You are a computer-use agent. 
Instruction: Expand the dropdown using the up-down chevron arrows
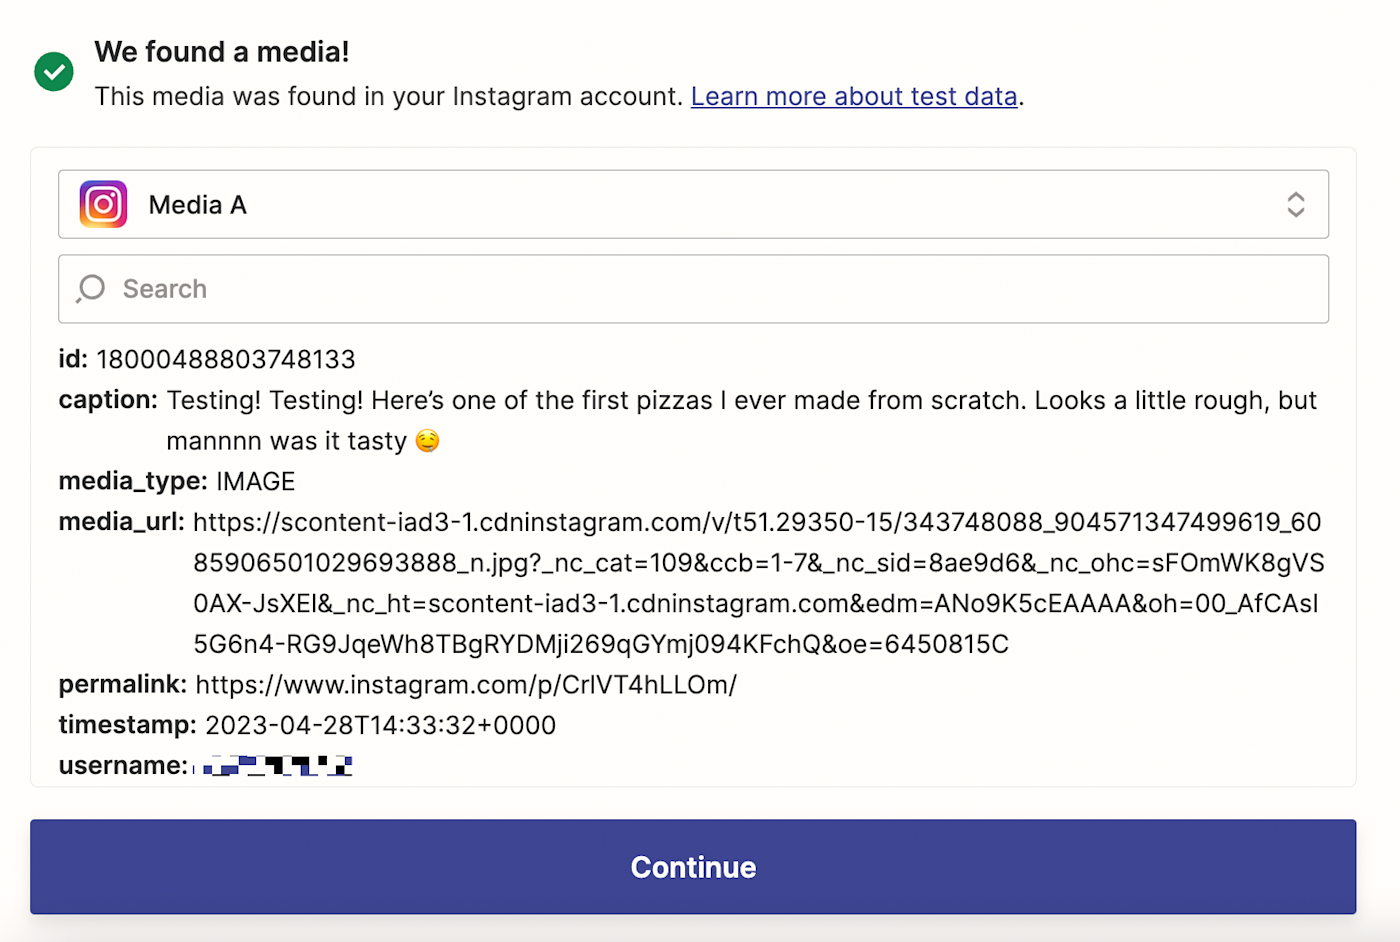[x=1295, y=204]
